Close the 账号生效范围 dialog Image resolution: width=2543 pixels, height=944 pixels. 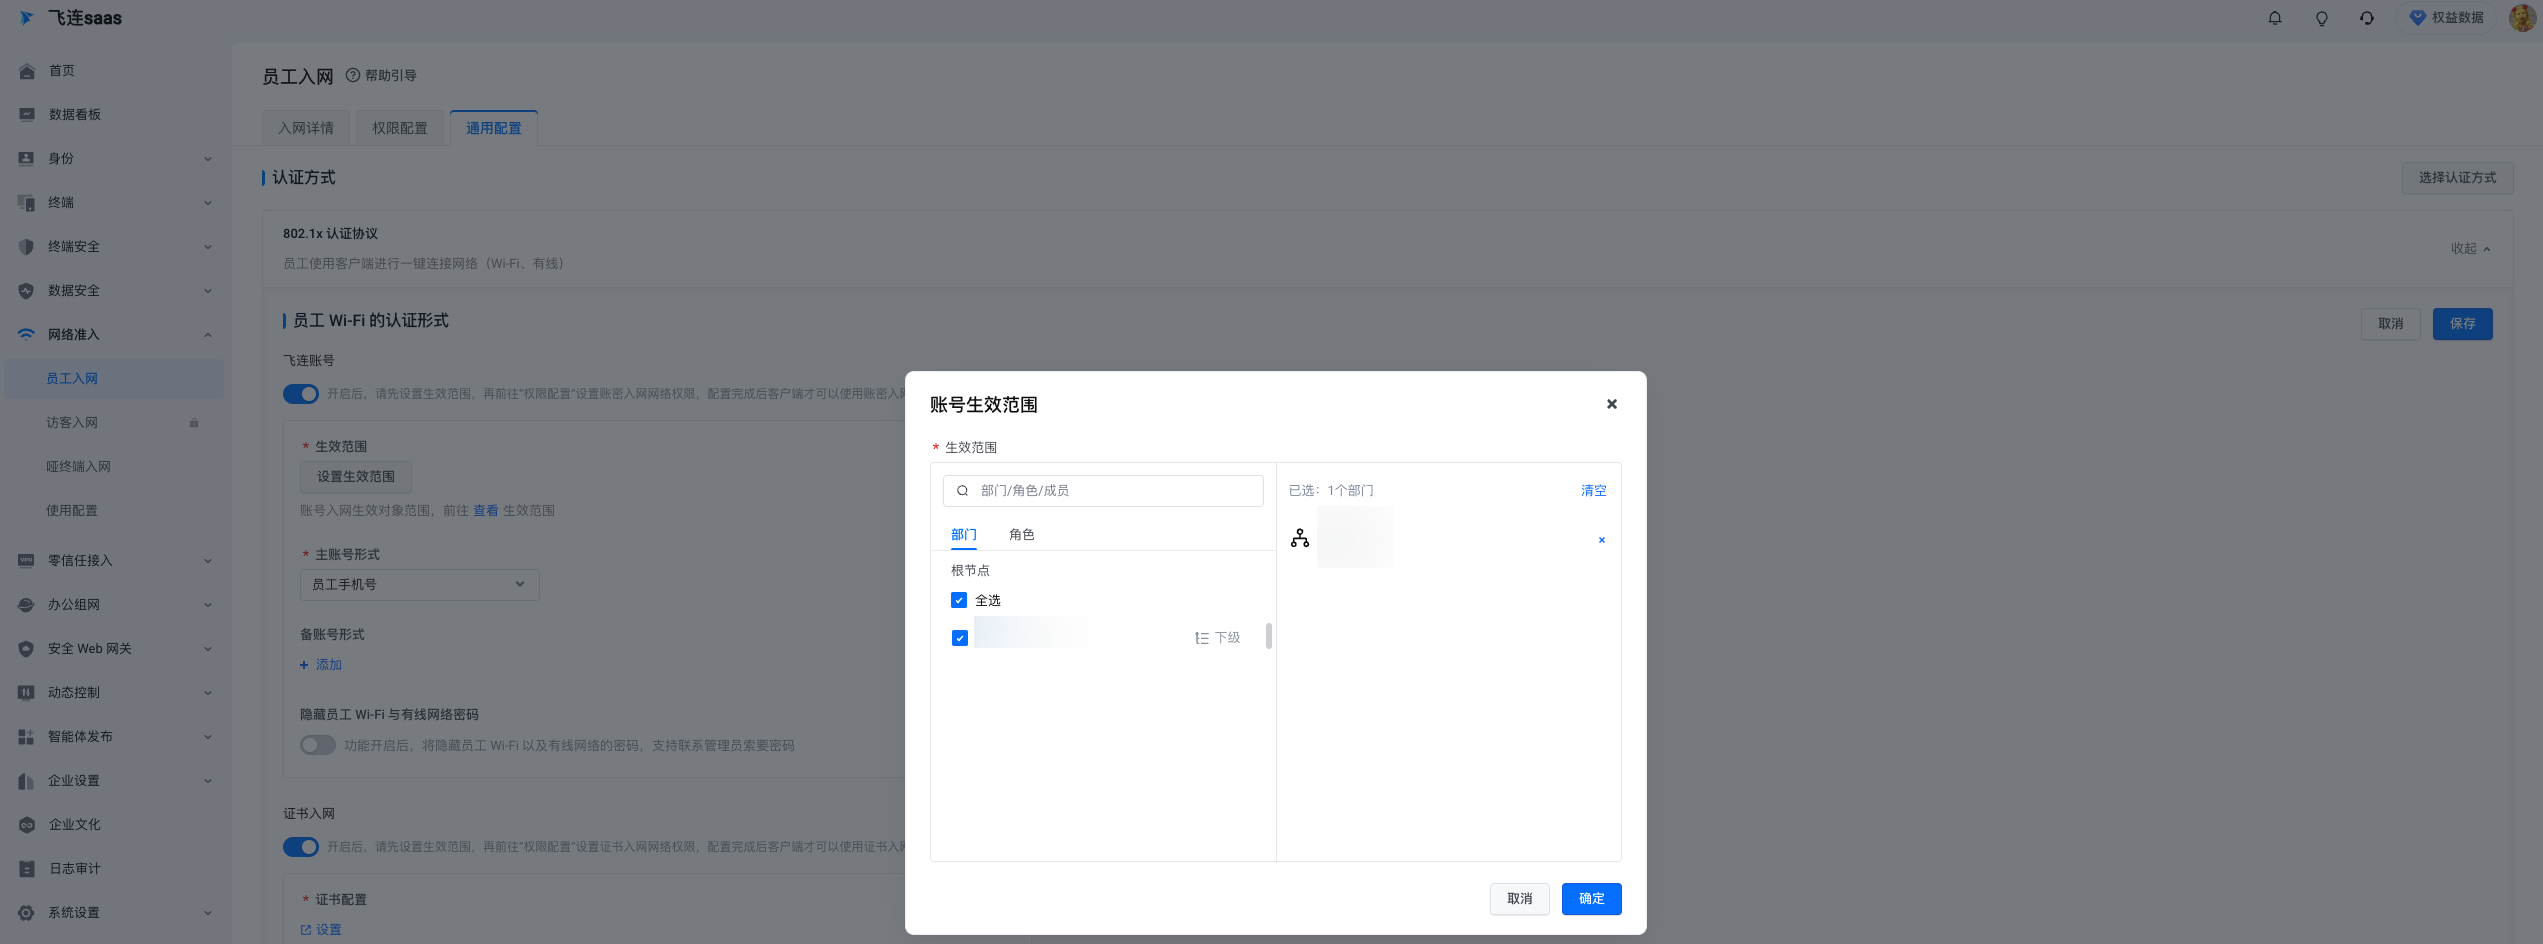coord(1612,404)
